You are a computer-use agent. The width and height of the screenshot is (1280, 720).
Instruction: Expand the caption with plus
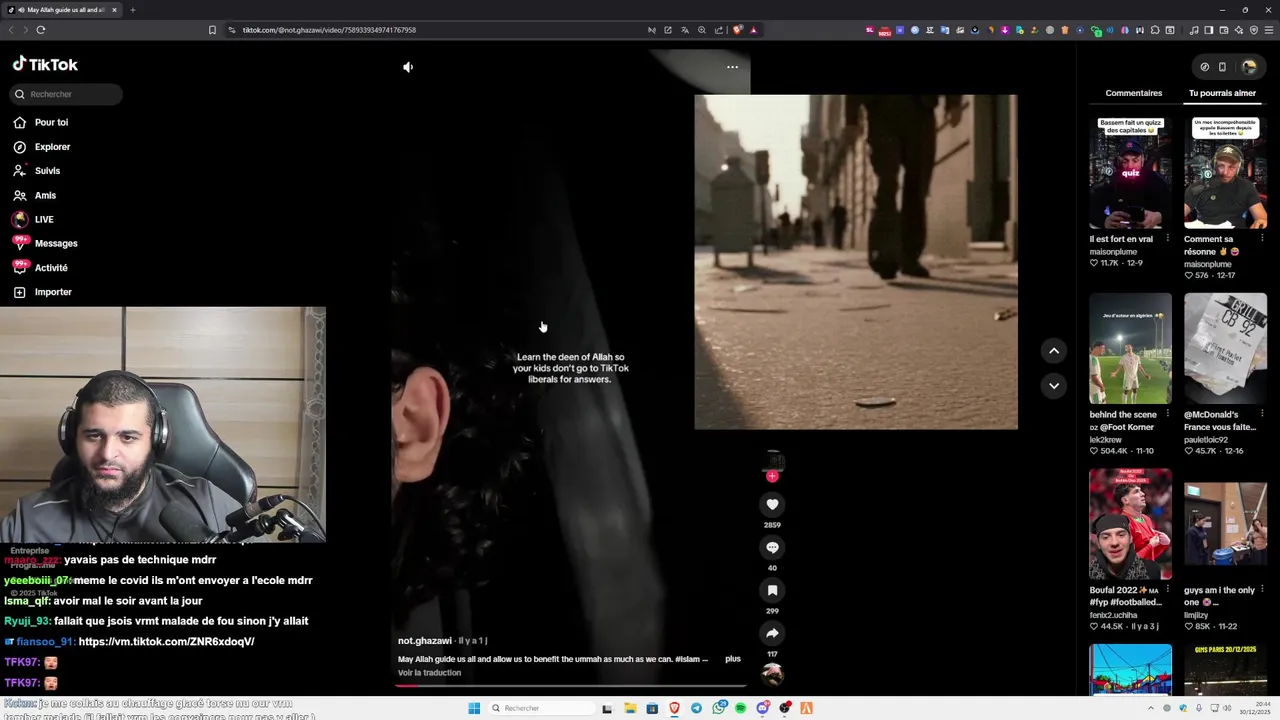tap(733, 659)
